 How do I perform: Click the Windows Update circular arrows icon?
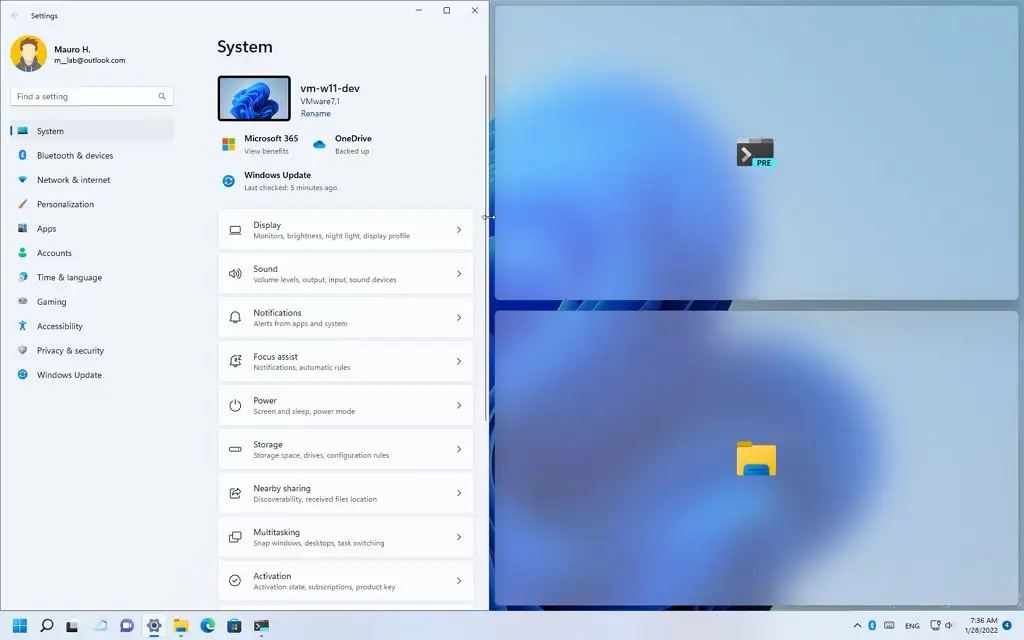click(x=229, y=181)
